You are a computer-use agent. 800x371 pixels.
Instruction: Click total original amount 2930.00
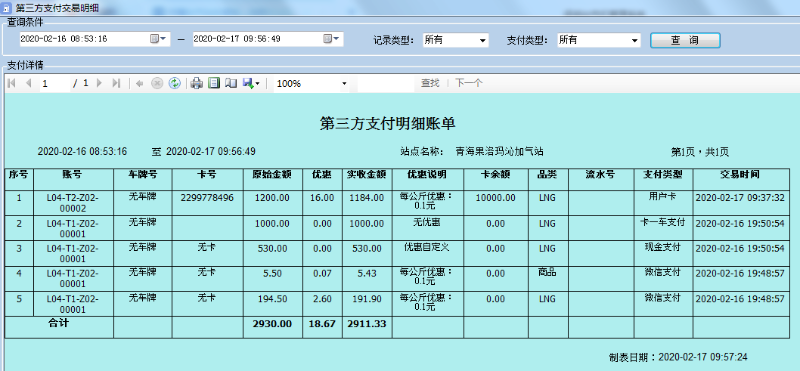click(272, 324)
